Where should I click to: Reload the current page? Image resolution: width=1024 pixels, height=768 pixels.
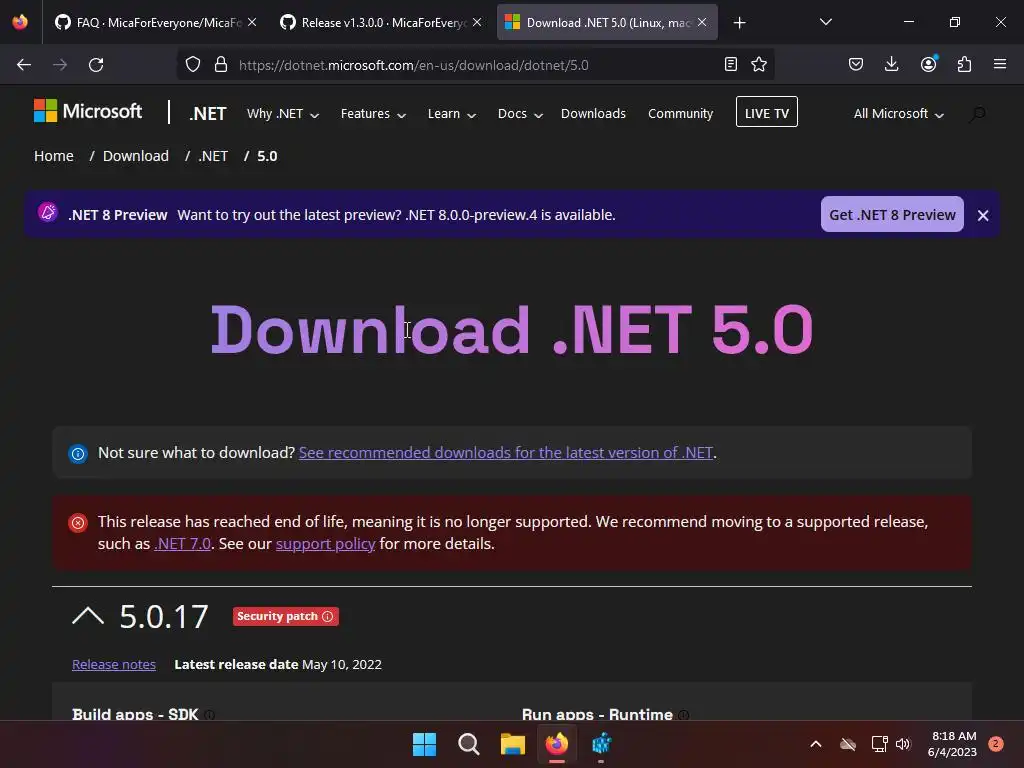click(x=96, y=65)
